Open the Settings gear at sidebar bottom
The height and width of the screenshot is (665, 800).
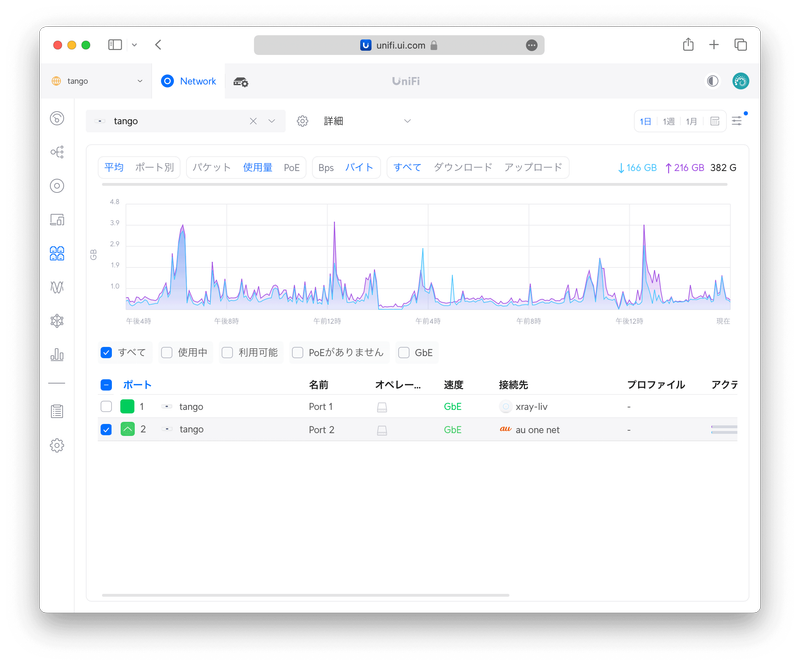[57, 445]
